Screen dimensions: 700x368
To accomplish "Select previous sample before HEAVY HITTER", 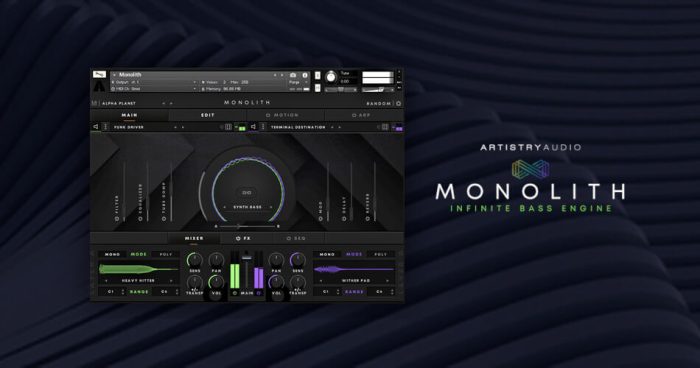I will (106, 280).
